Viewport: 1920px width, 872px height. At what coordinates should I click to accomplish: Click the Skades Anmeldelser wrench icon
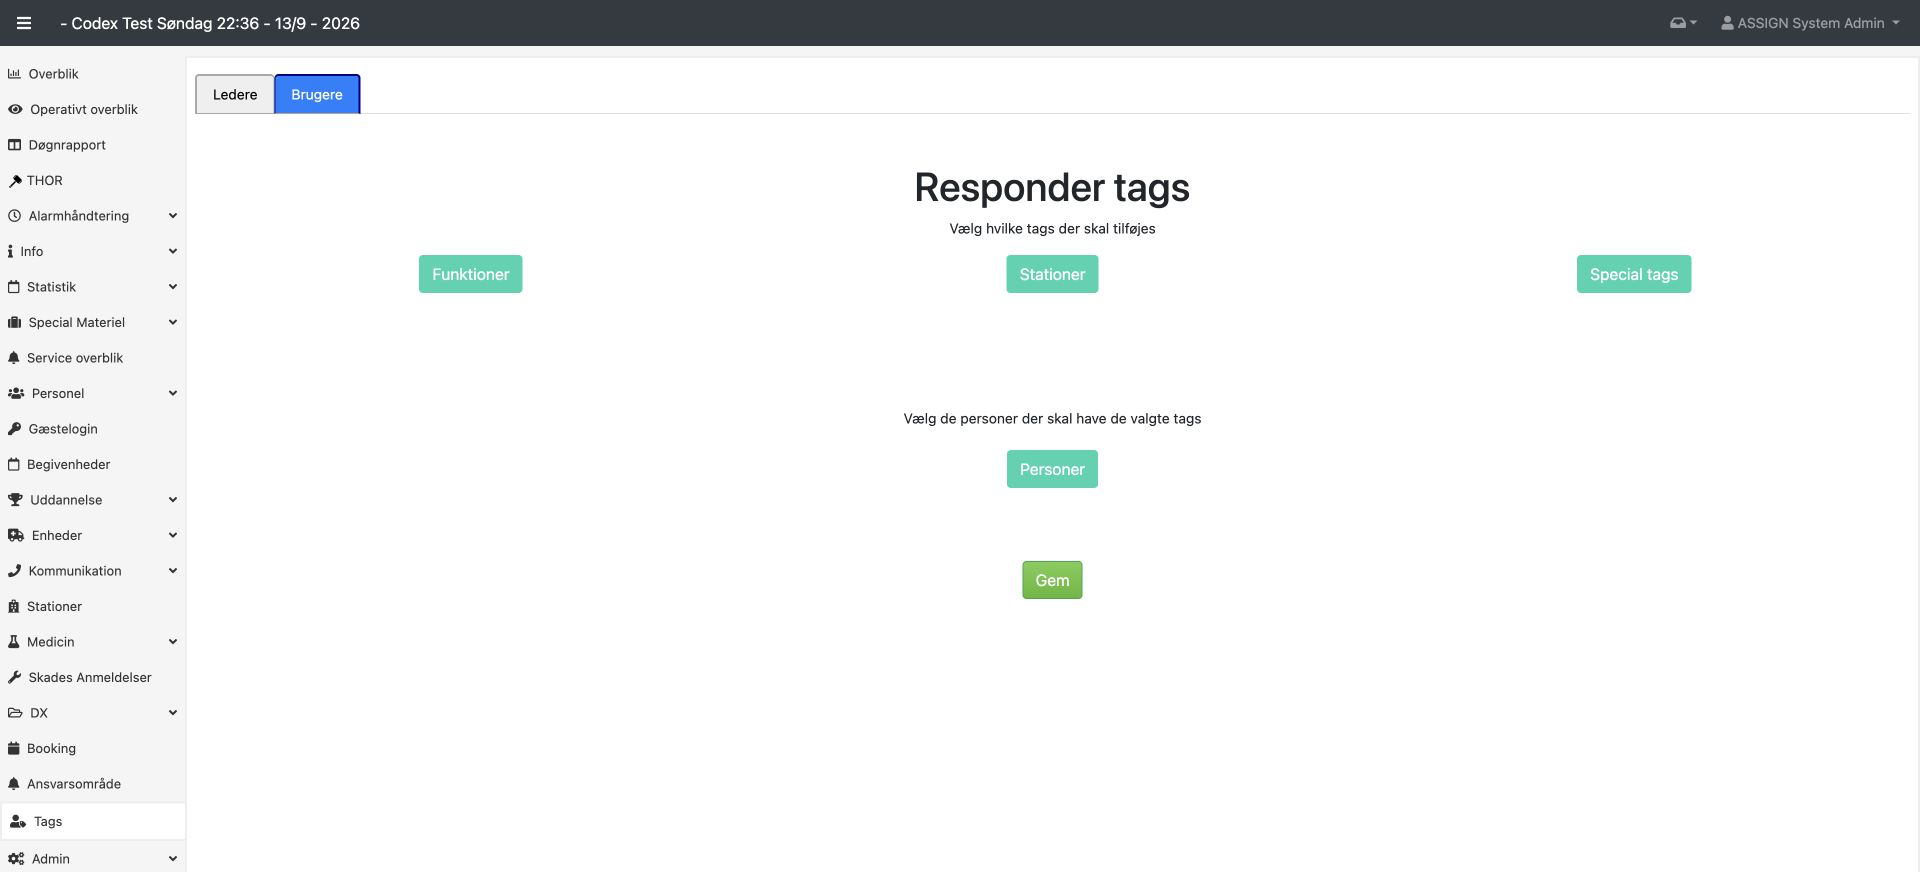pyautogui.click(x=14, y=678)
